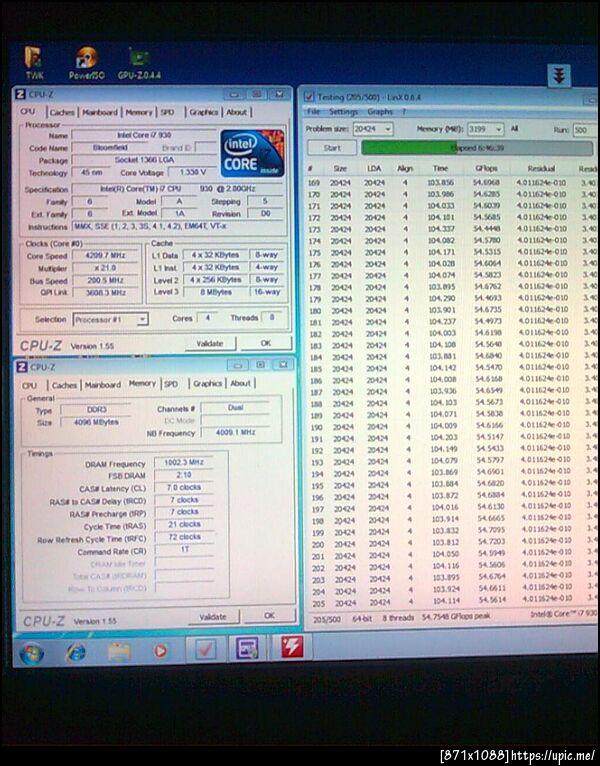Click OK in the top CPU-Z window
The height and width of the screenshot is (766, 600).
tap(266, 343)
